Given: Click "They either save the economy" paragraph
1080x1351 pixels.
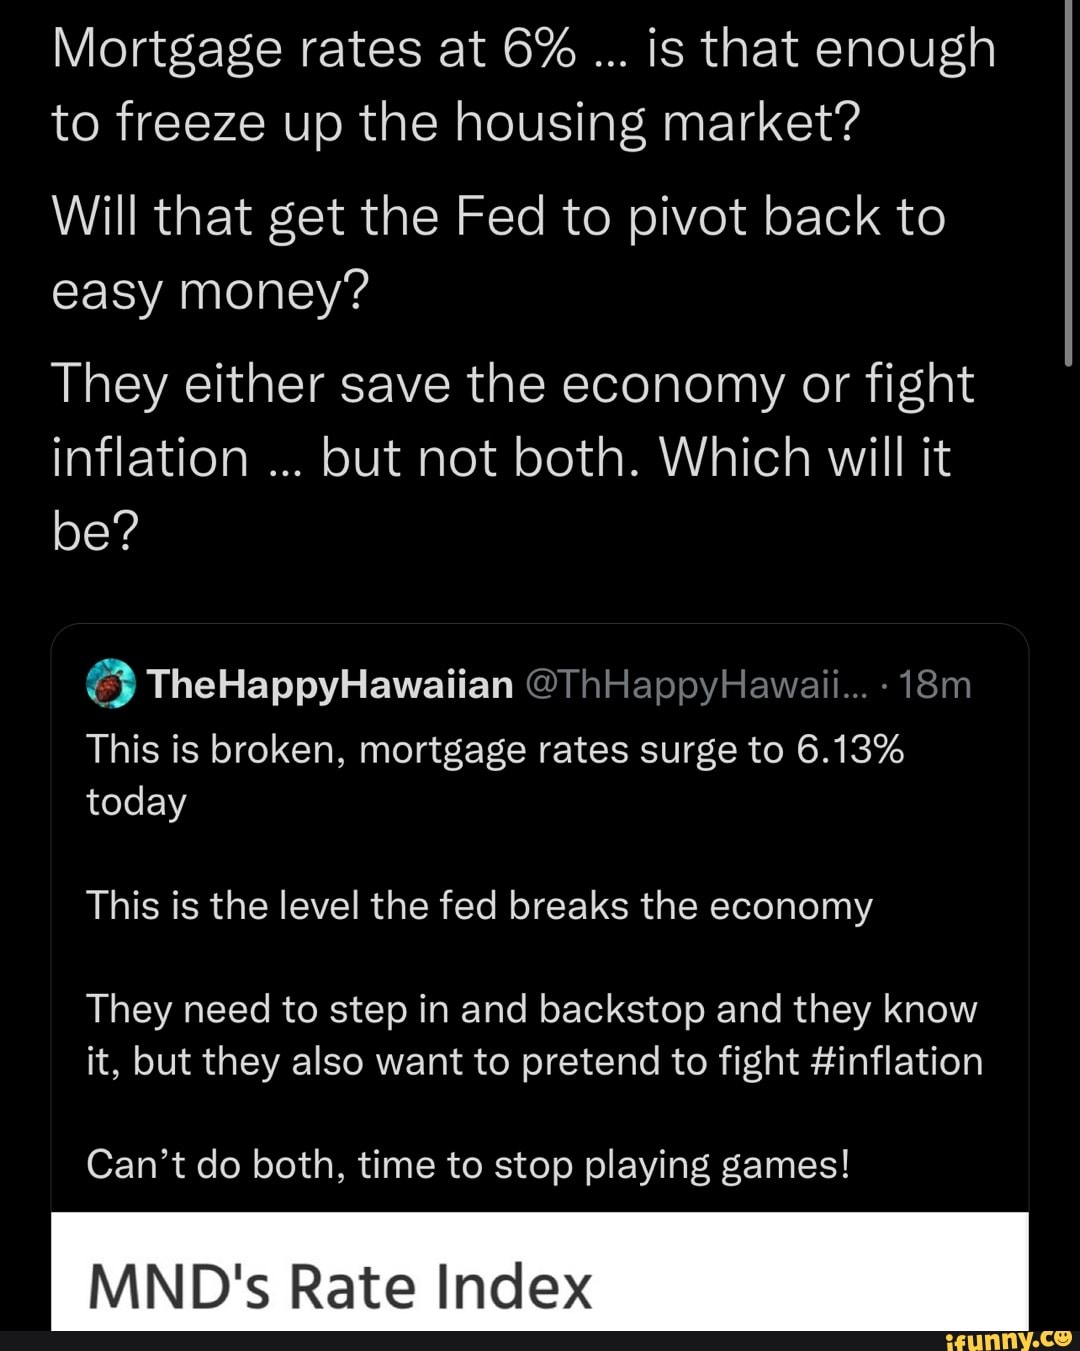Looking at the screenshot, I should [512, 385].
